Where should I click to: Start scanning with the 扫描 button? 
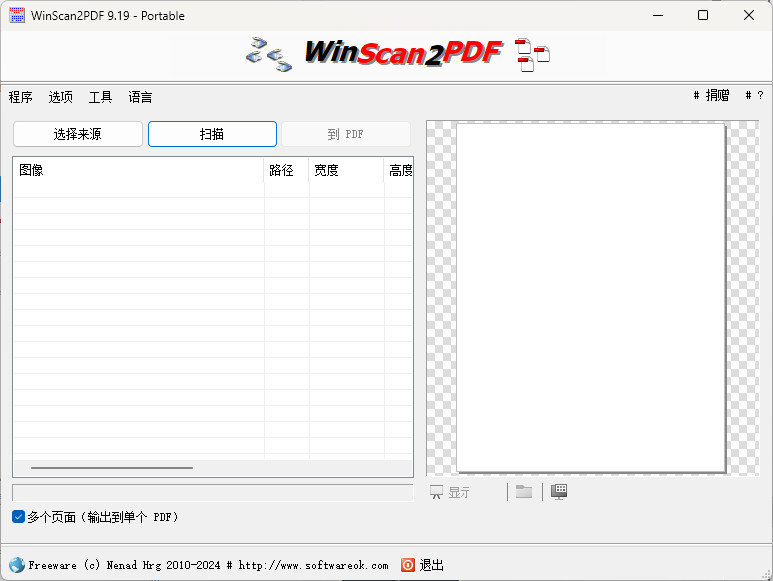click(x=212, y=134)
